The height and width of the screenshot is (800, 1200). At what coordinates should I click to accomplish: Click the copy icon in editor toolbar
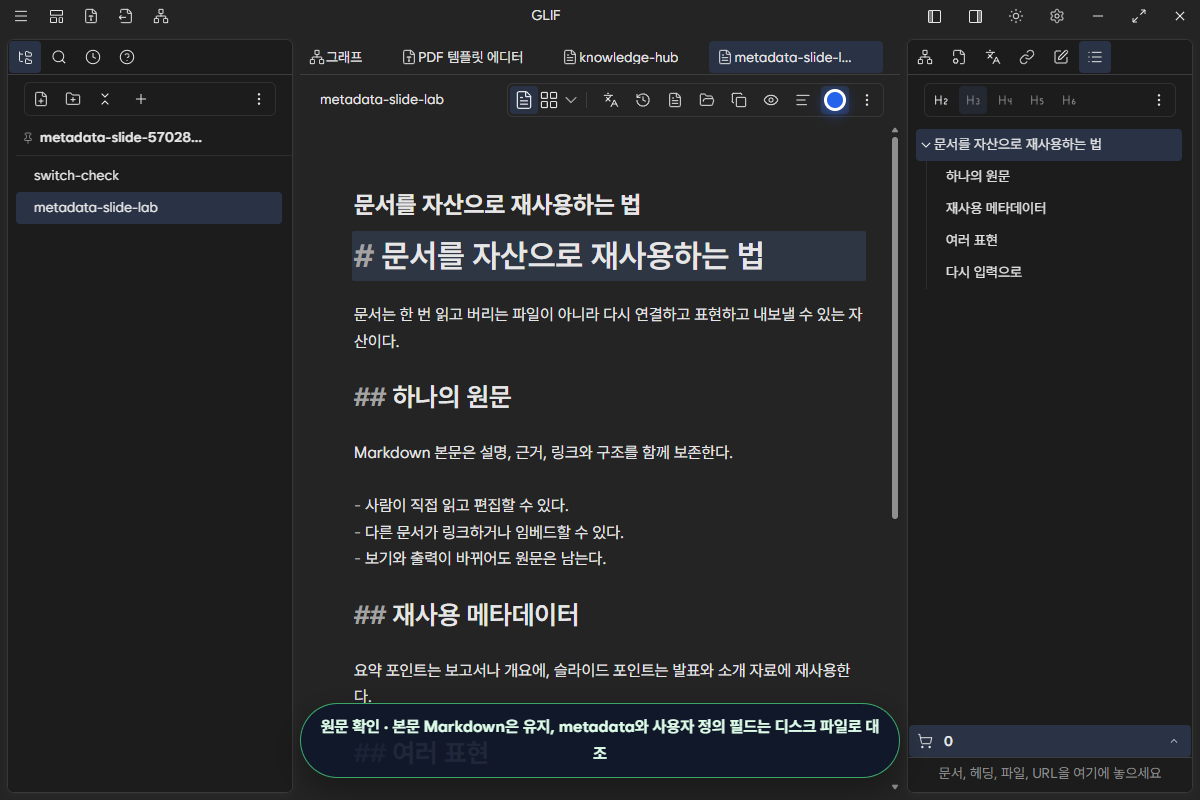(739, 100)
